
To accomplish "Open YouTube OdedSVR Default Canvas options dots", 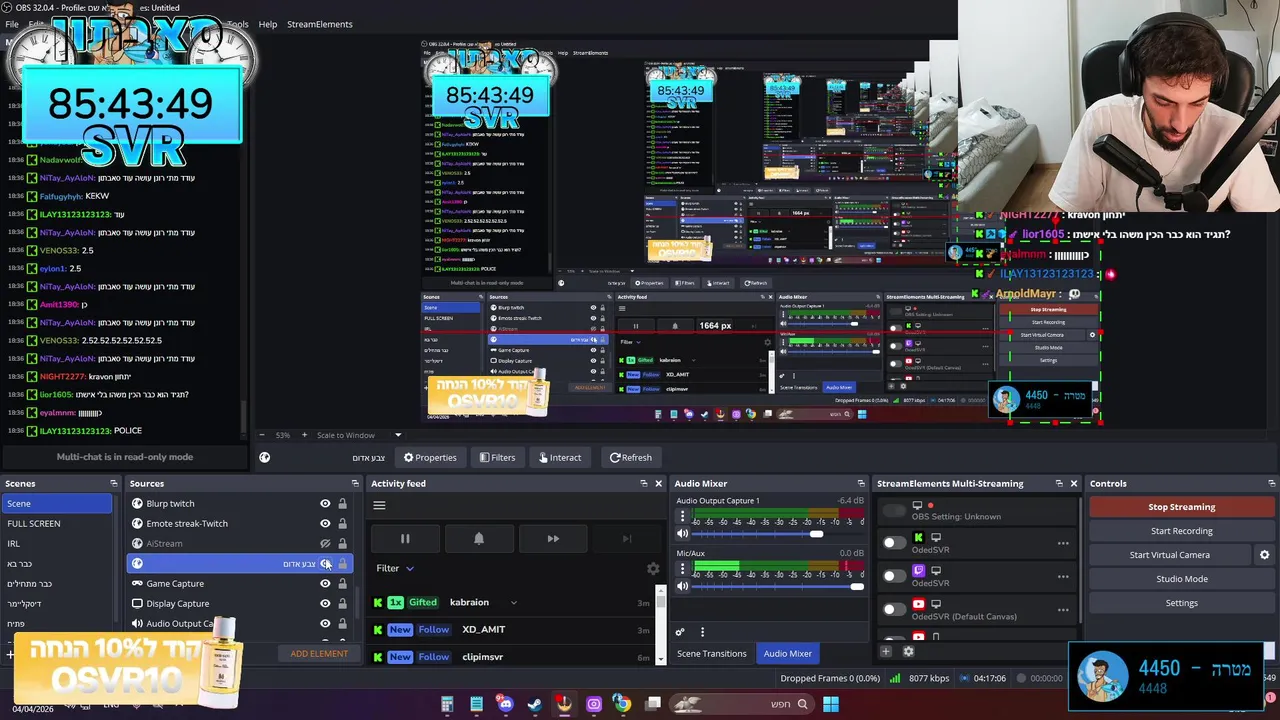I will coord(1063,610).
